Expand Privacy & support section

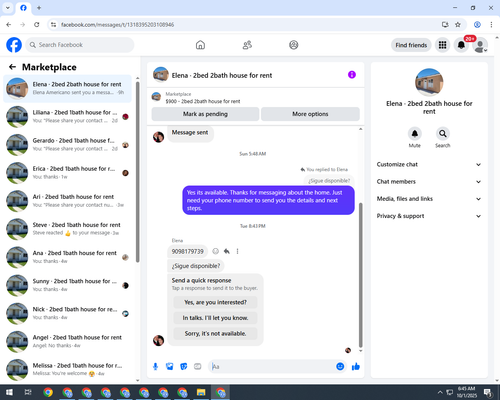pos(429,216)
